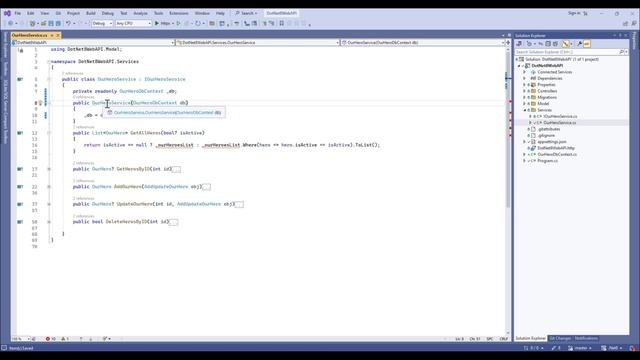
Task: Toggle pin on the OurHeroService.cs tab
Action: [x=52, y=36]
